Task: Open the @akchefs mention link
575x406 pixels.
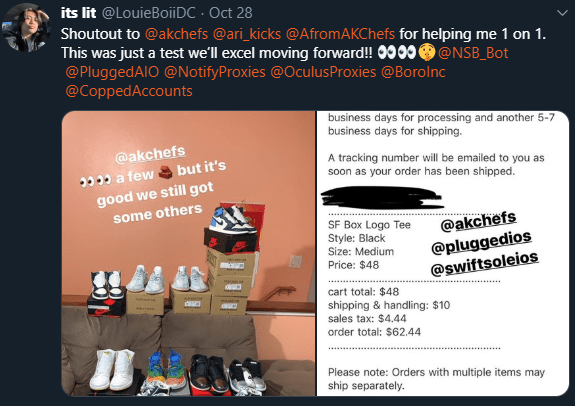Action: 176,34
